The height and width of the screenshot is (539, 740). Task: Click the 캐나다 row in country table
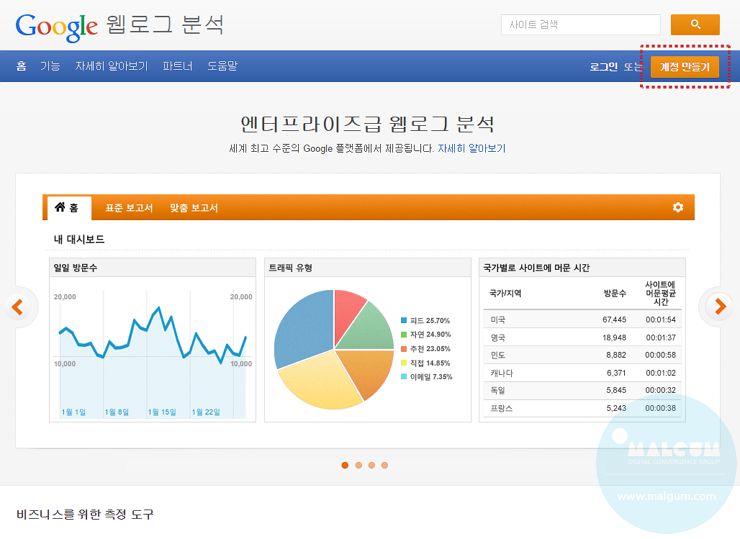point(582,373)
